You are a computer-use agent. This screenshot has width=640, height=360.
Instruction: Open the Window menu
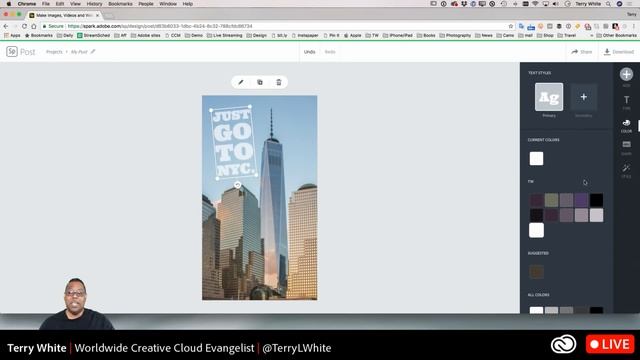(x=168, y=4)
